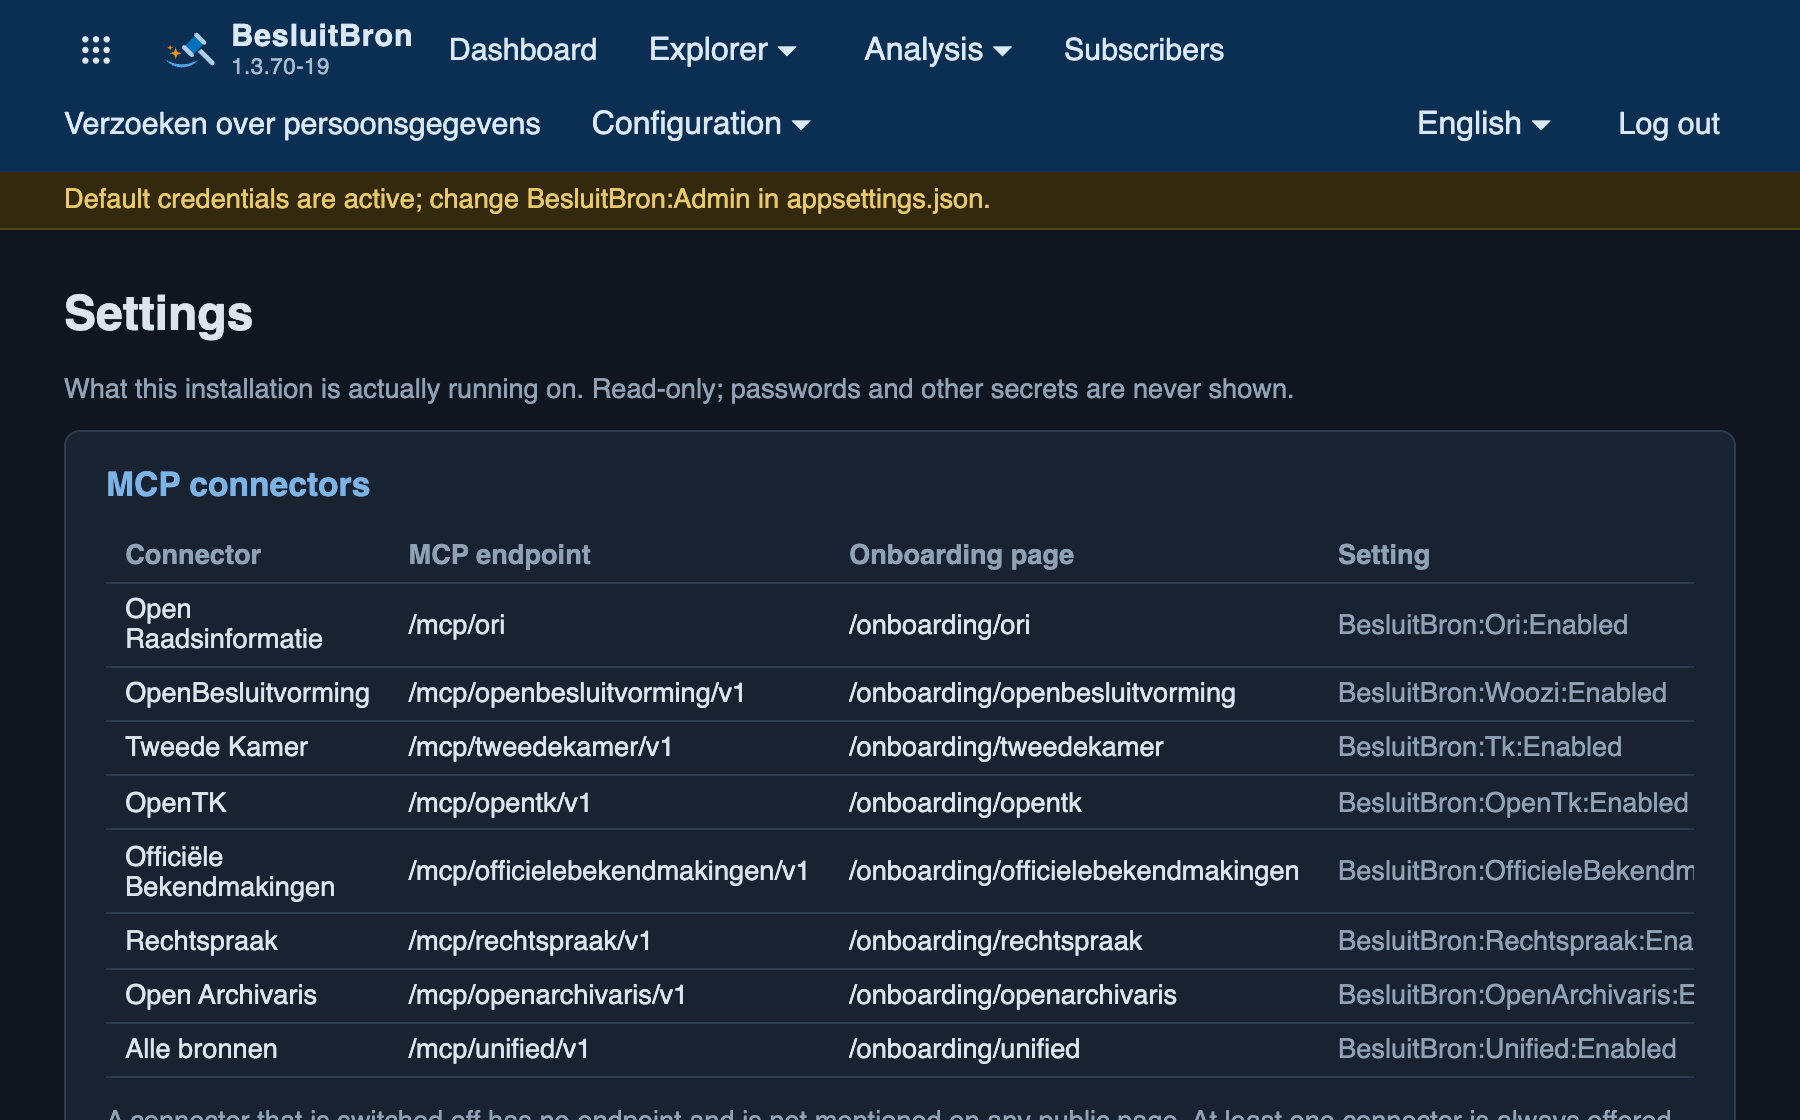Click the /onboarding/opentk path
Screen dimensions: 1800x1120
965,803
